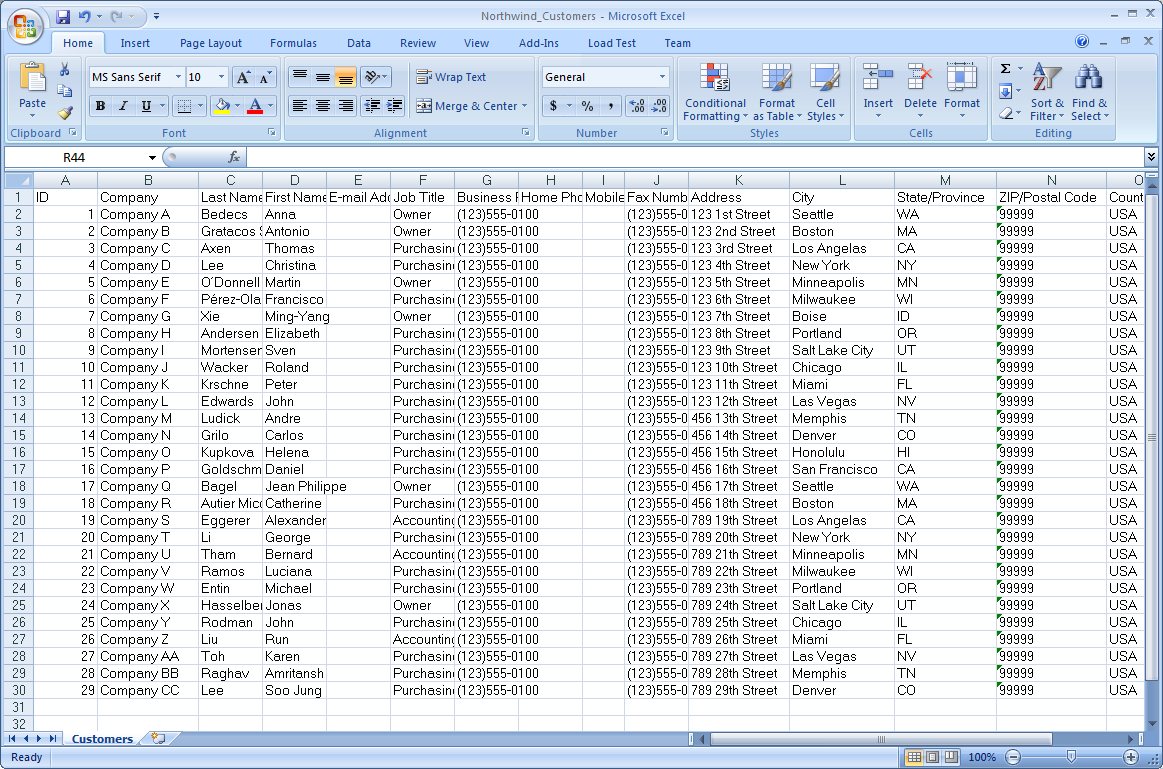This screenshot has width=1163, height=769.
Task: Switch to the Formulas ribbon tab
Action: (x=293, y=43)
